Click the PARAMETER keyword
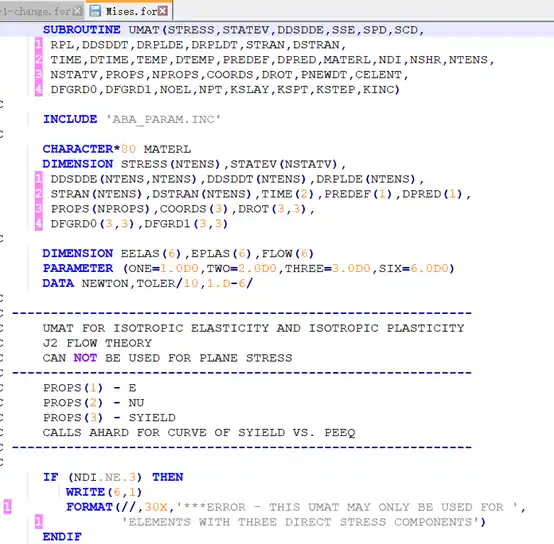 tap(78, 268)
